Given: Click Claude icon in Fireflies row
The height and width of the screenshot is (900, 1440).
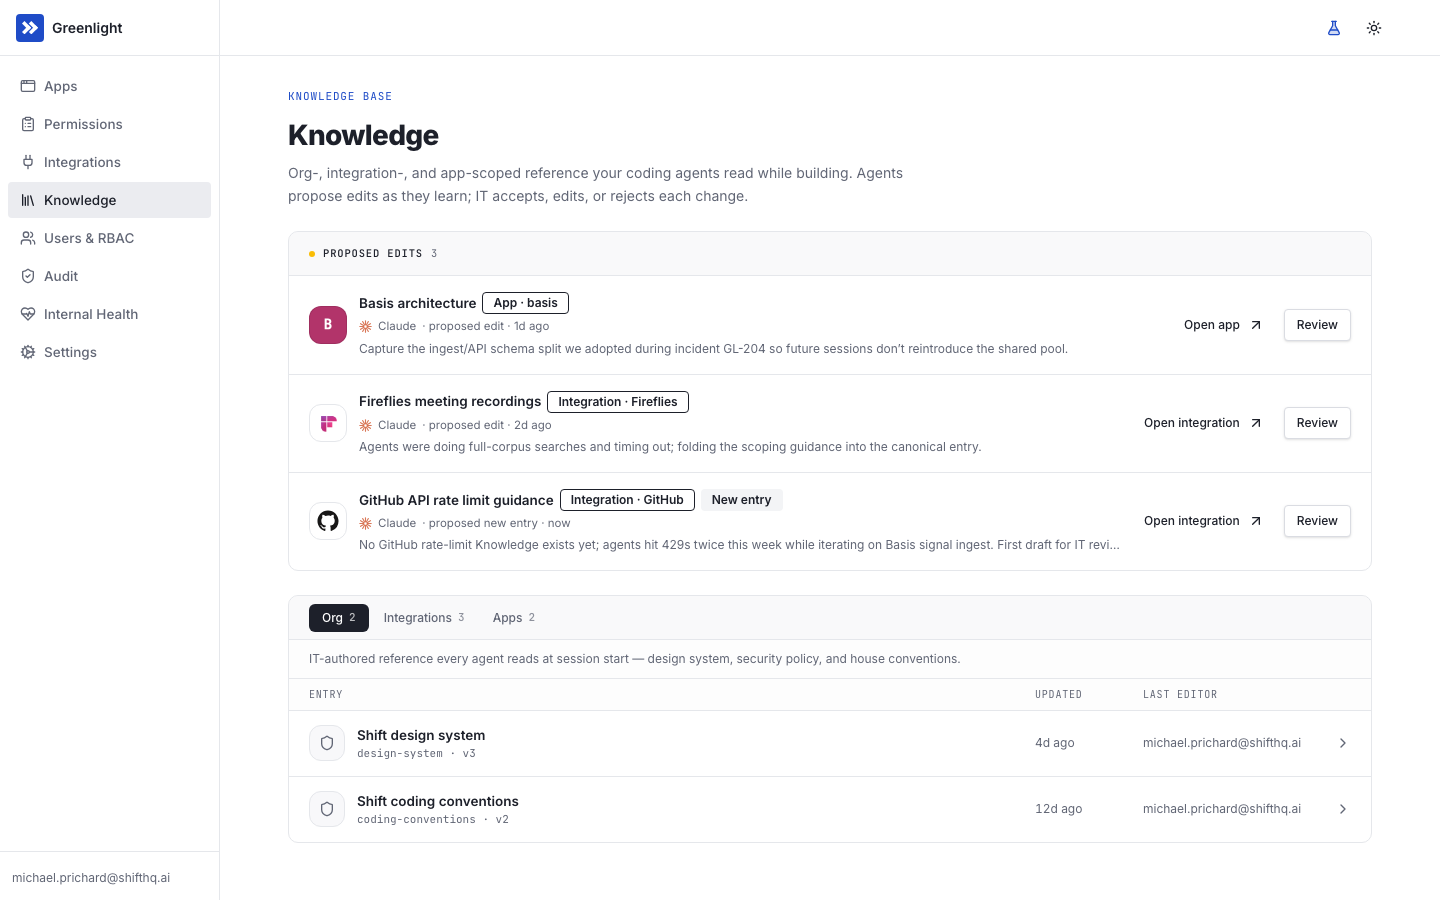Looking at the screenshot, I should point(366,425).
